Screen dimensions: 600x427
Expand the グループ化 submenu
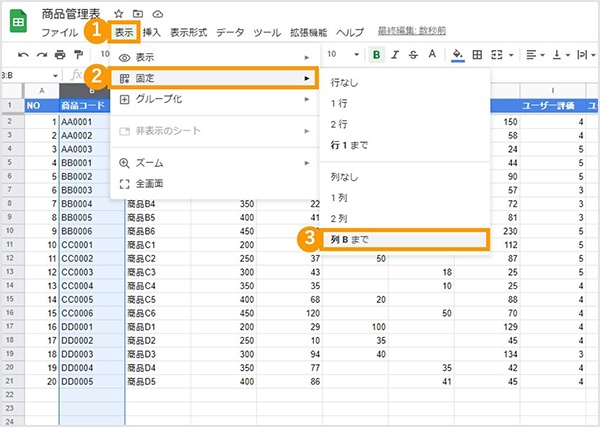coord(215,99)
